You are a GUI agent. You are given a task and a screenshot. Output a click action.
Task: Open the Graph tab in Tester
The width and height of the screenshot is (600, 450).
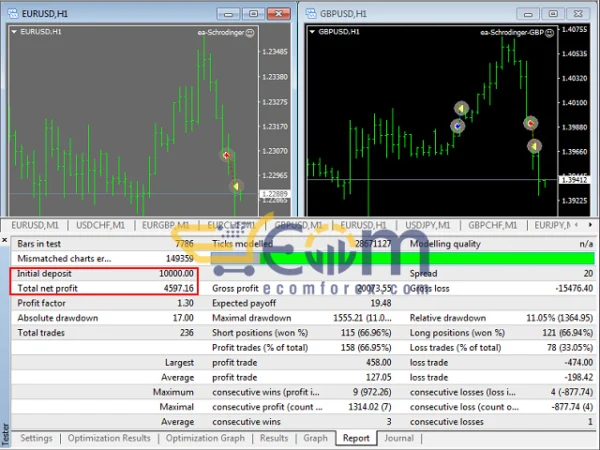point(315,438)
